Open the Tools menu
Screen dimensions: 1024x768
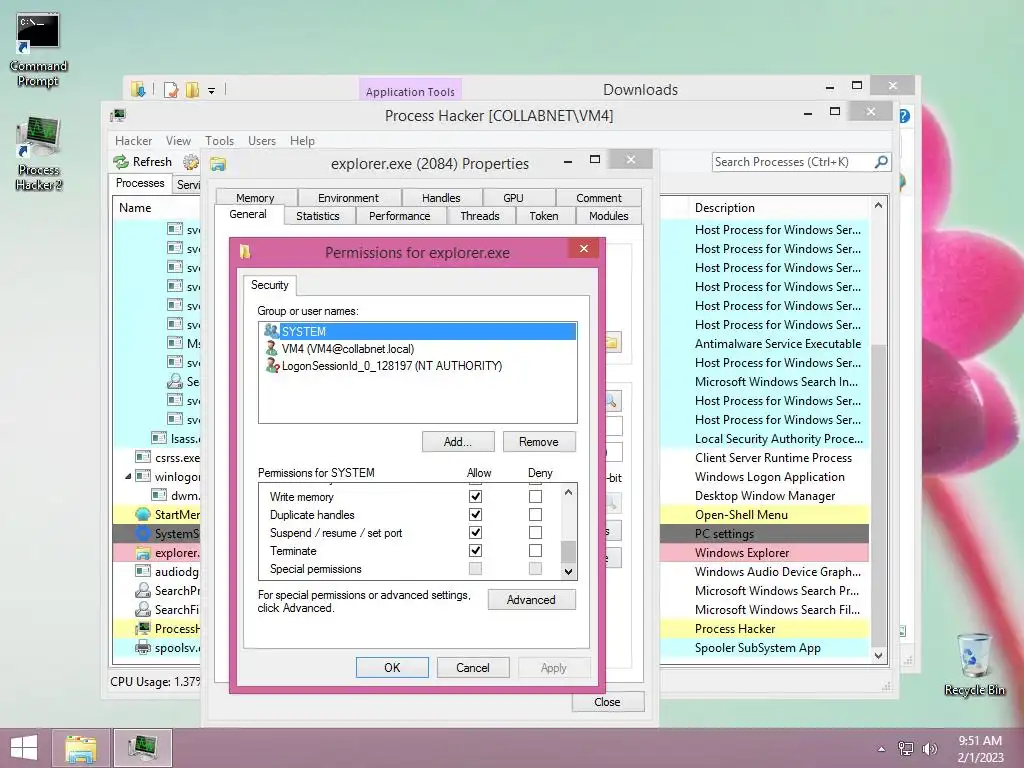(219, 140)
